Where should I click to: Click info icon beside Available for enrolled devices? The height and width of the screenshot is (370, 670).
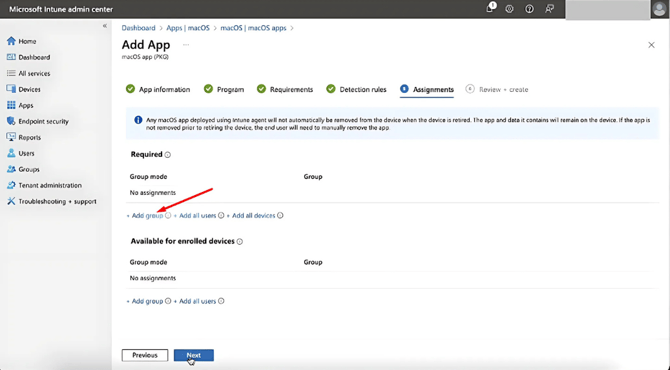click(x=240, y=241)
